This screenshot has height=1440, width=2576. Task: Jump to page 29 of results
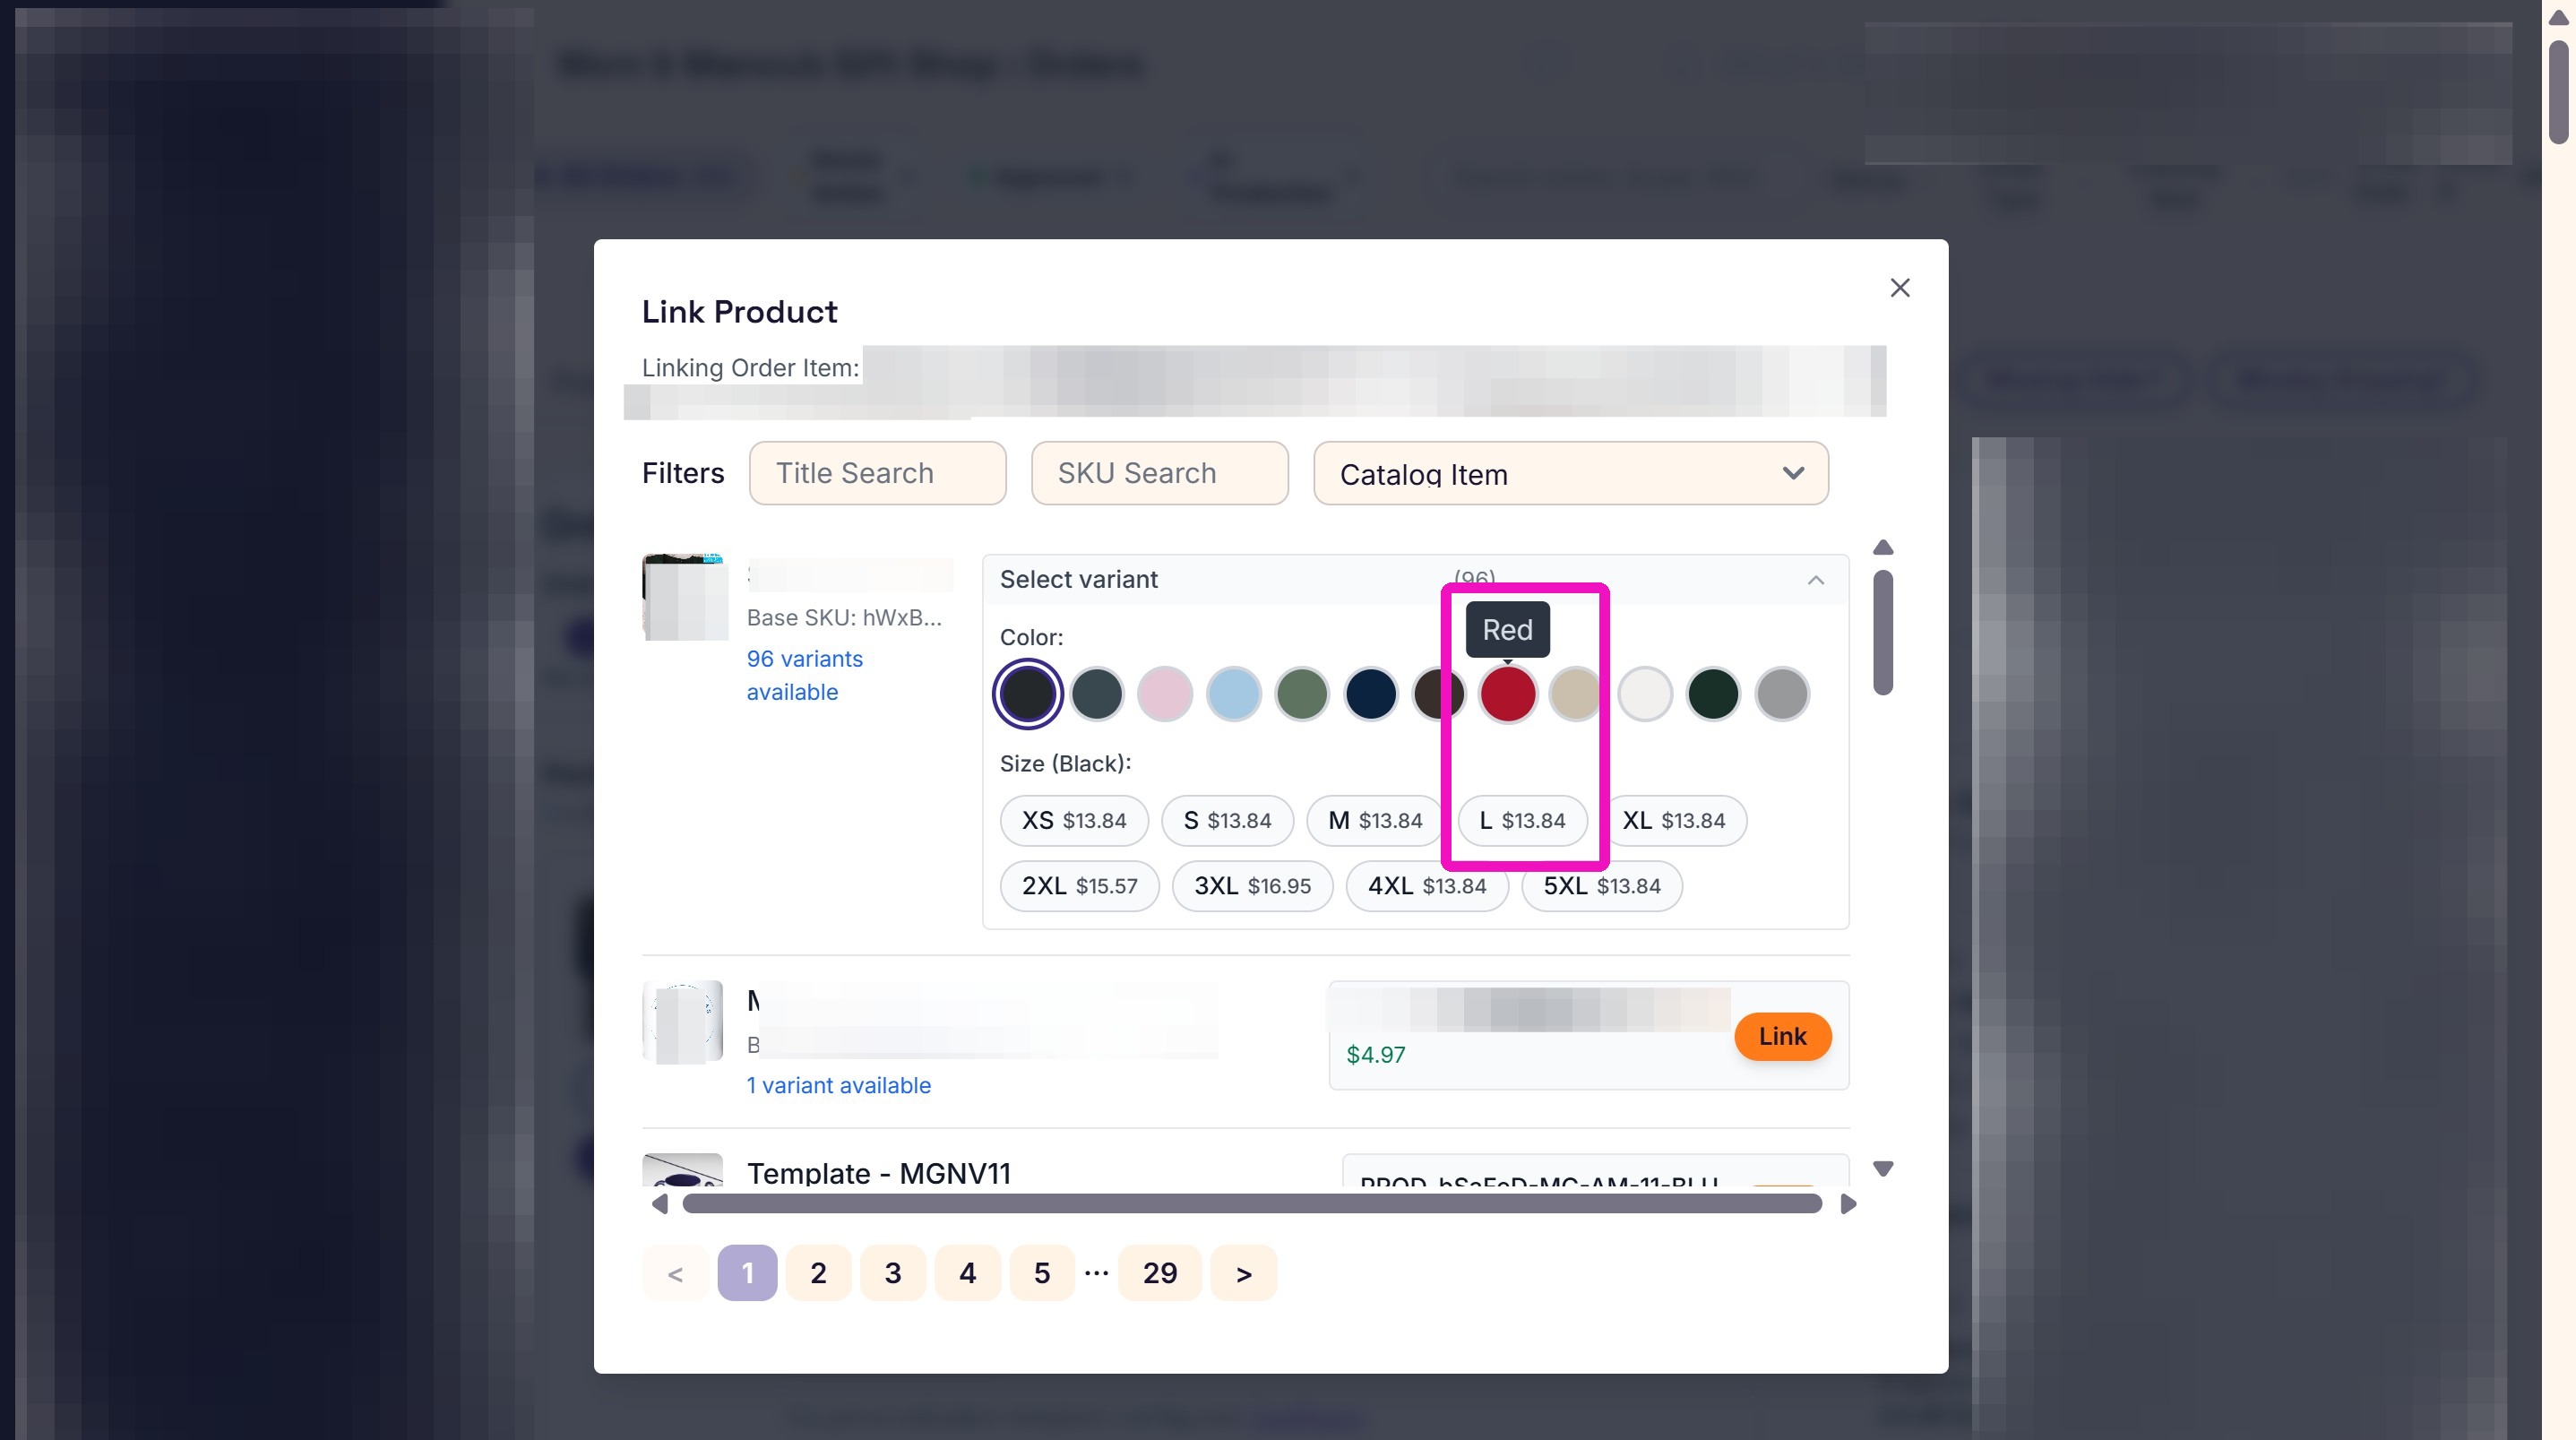click(x=1160, y=1273)
